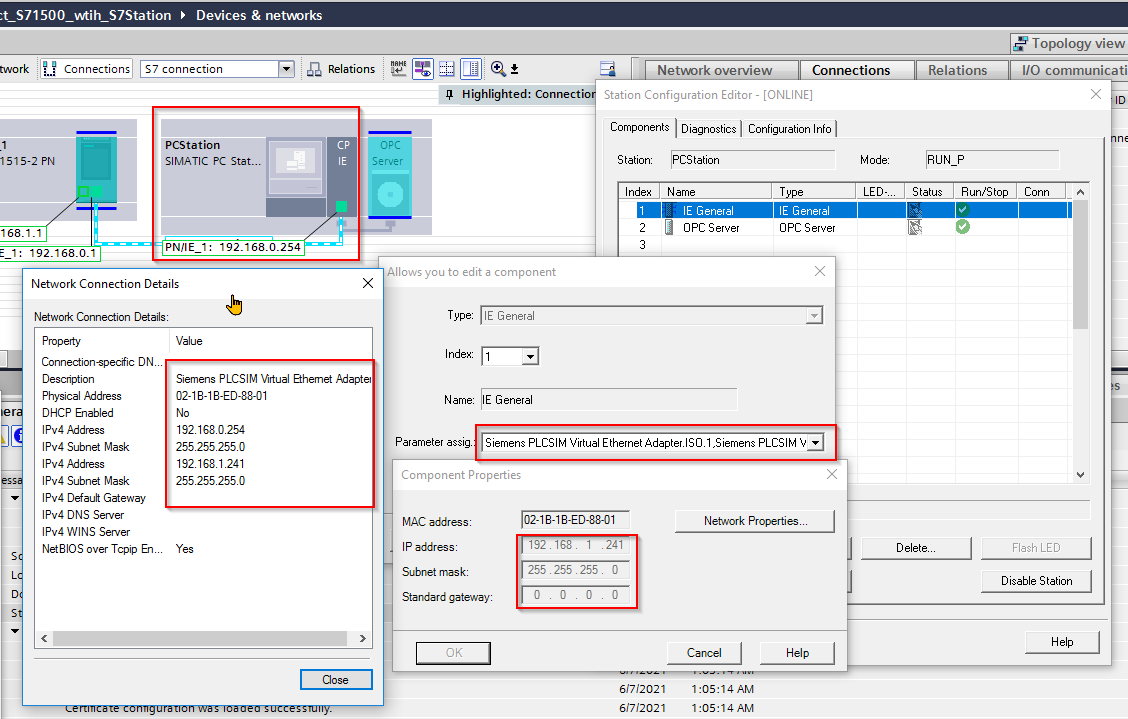Screen dimensions: 1128x719
Task: Click the blue info icon at left edge
Action: [x=19, y=435]
